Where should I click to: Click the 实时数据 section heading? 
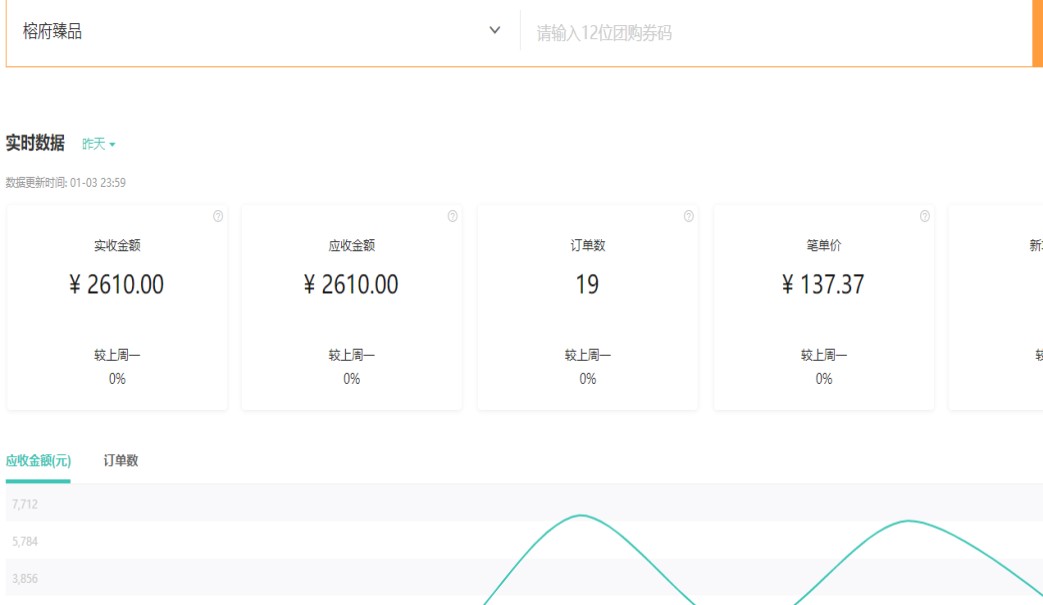35,143
